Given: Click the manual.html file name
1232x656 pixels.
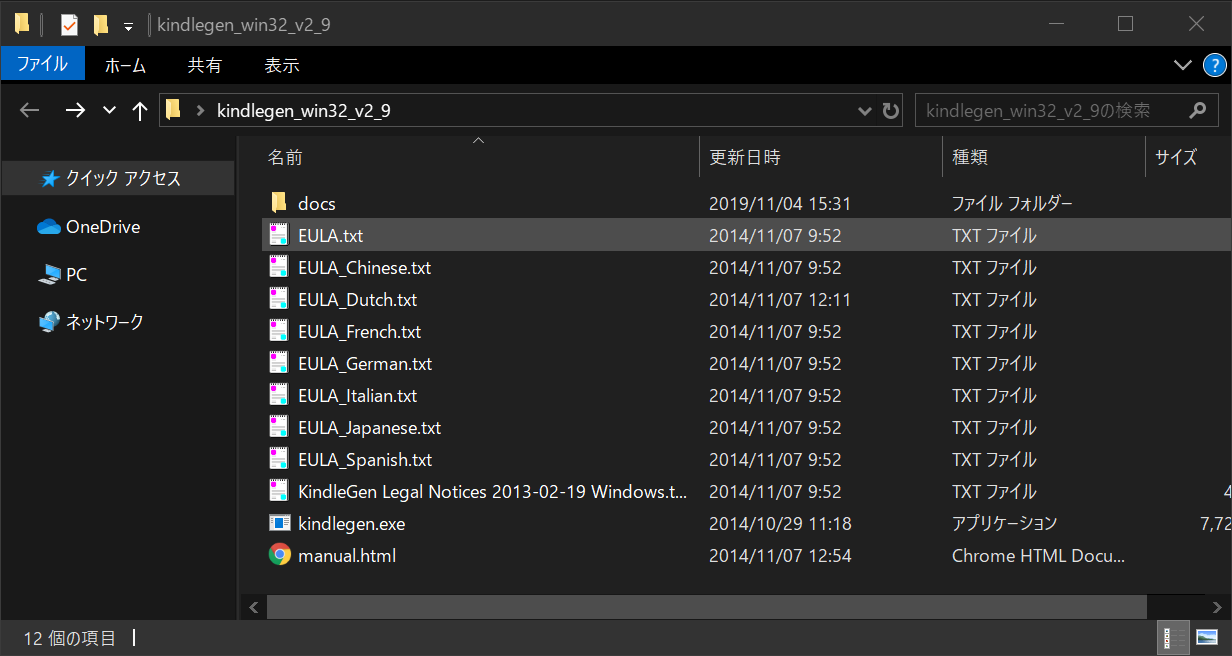Looking at the screenshot, I should (x=347, y=556).
